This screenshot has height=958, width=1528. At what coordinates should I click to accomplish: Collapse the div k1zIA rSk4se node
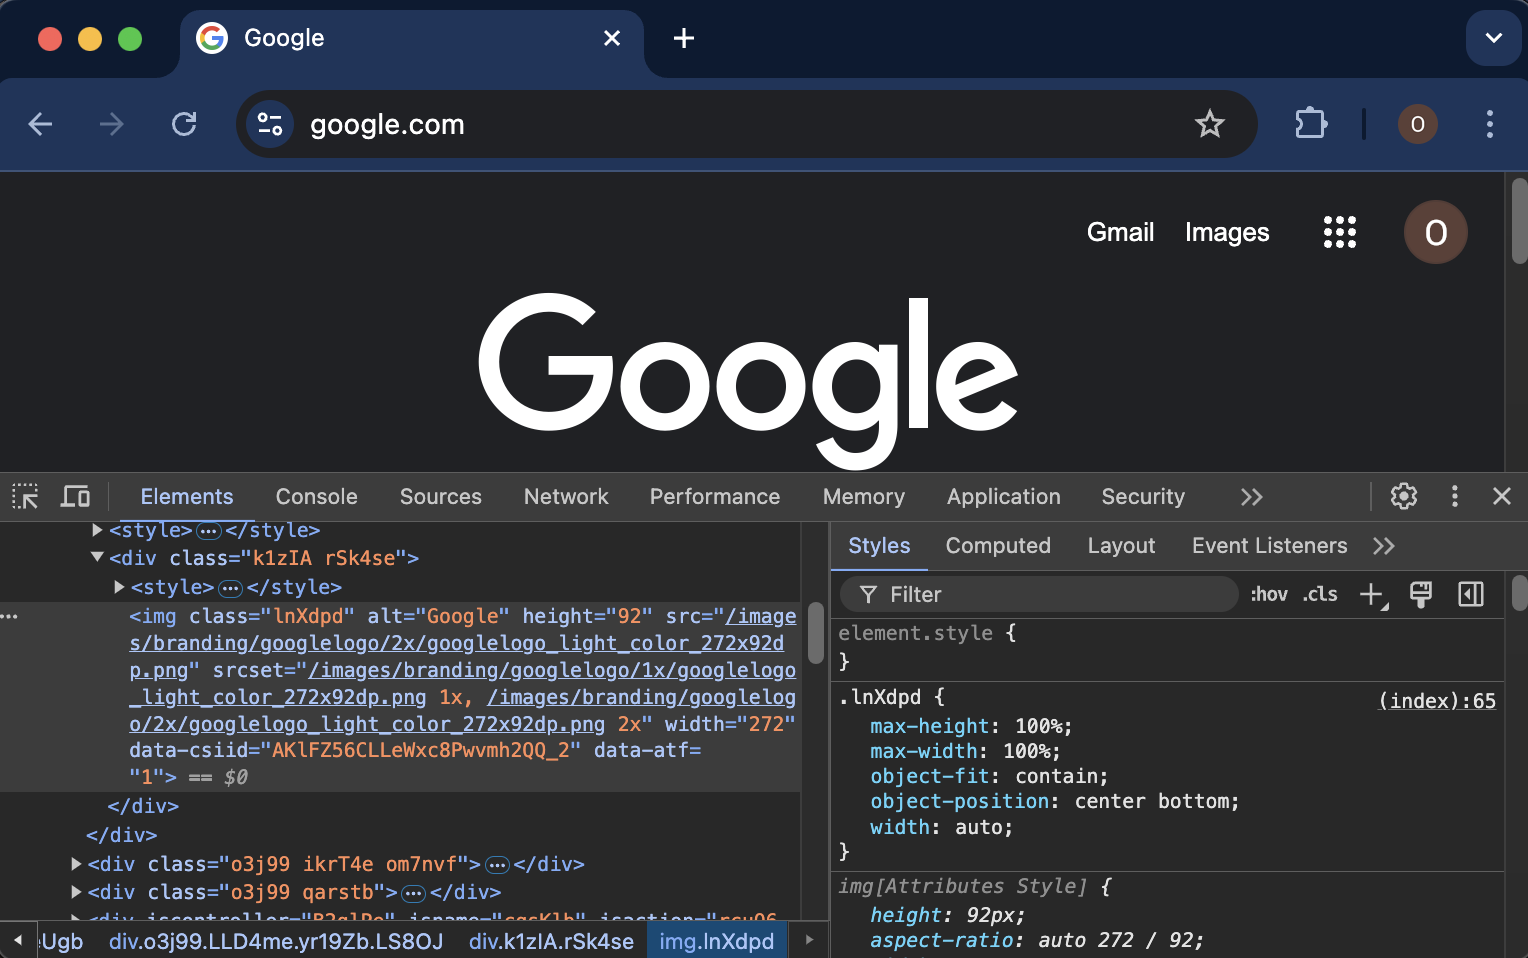point(97,558)
